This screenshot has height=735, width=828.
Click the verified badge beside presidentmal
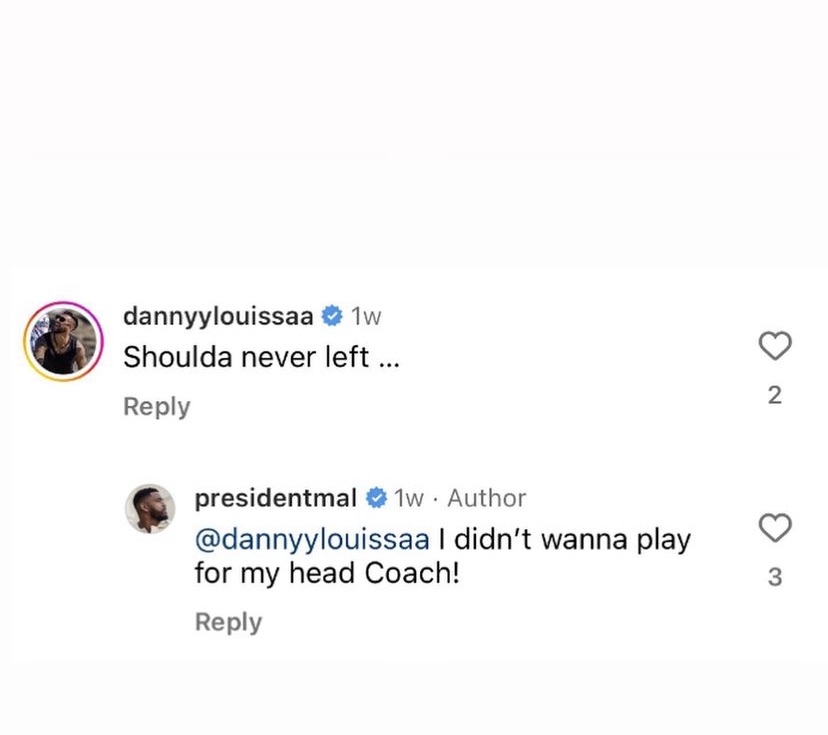pos(377,498)
